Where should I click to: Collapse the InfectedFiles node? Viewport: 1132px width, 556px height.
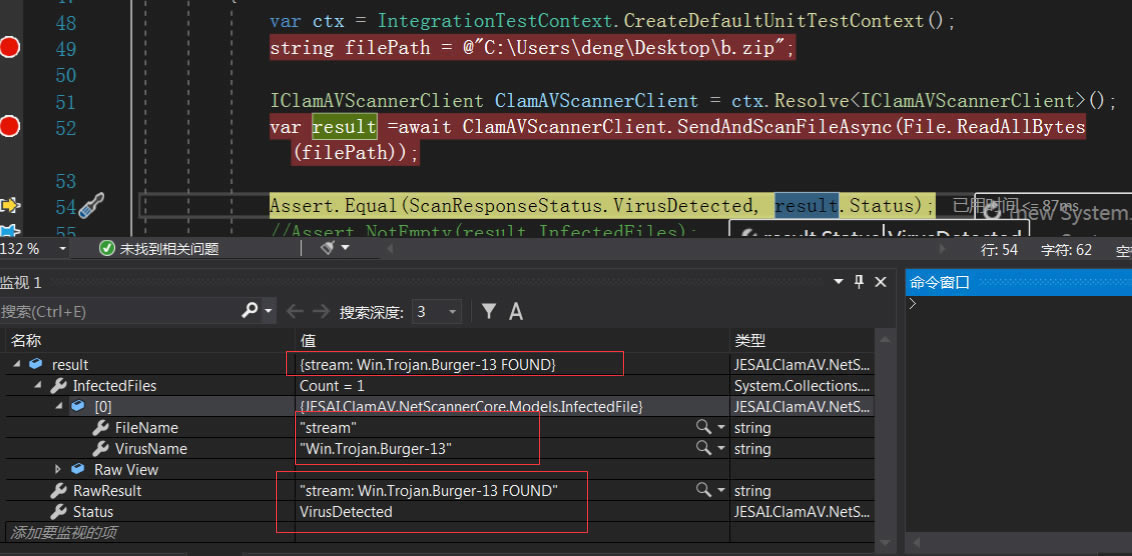point(38,386)
